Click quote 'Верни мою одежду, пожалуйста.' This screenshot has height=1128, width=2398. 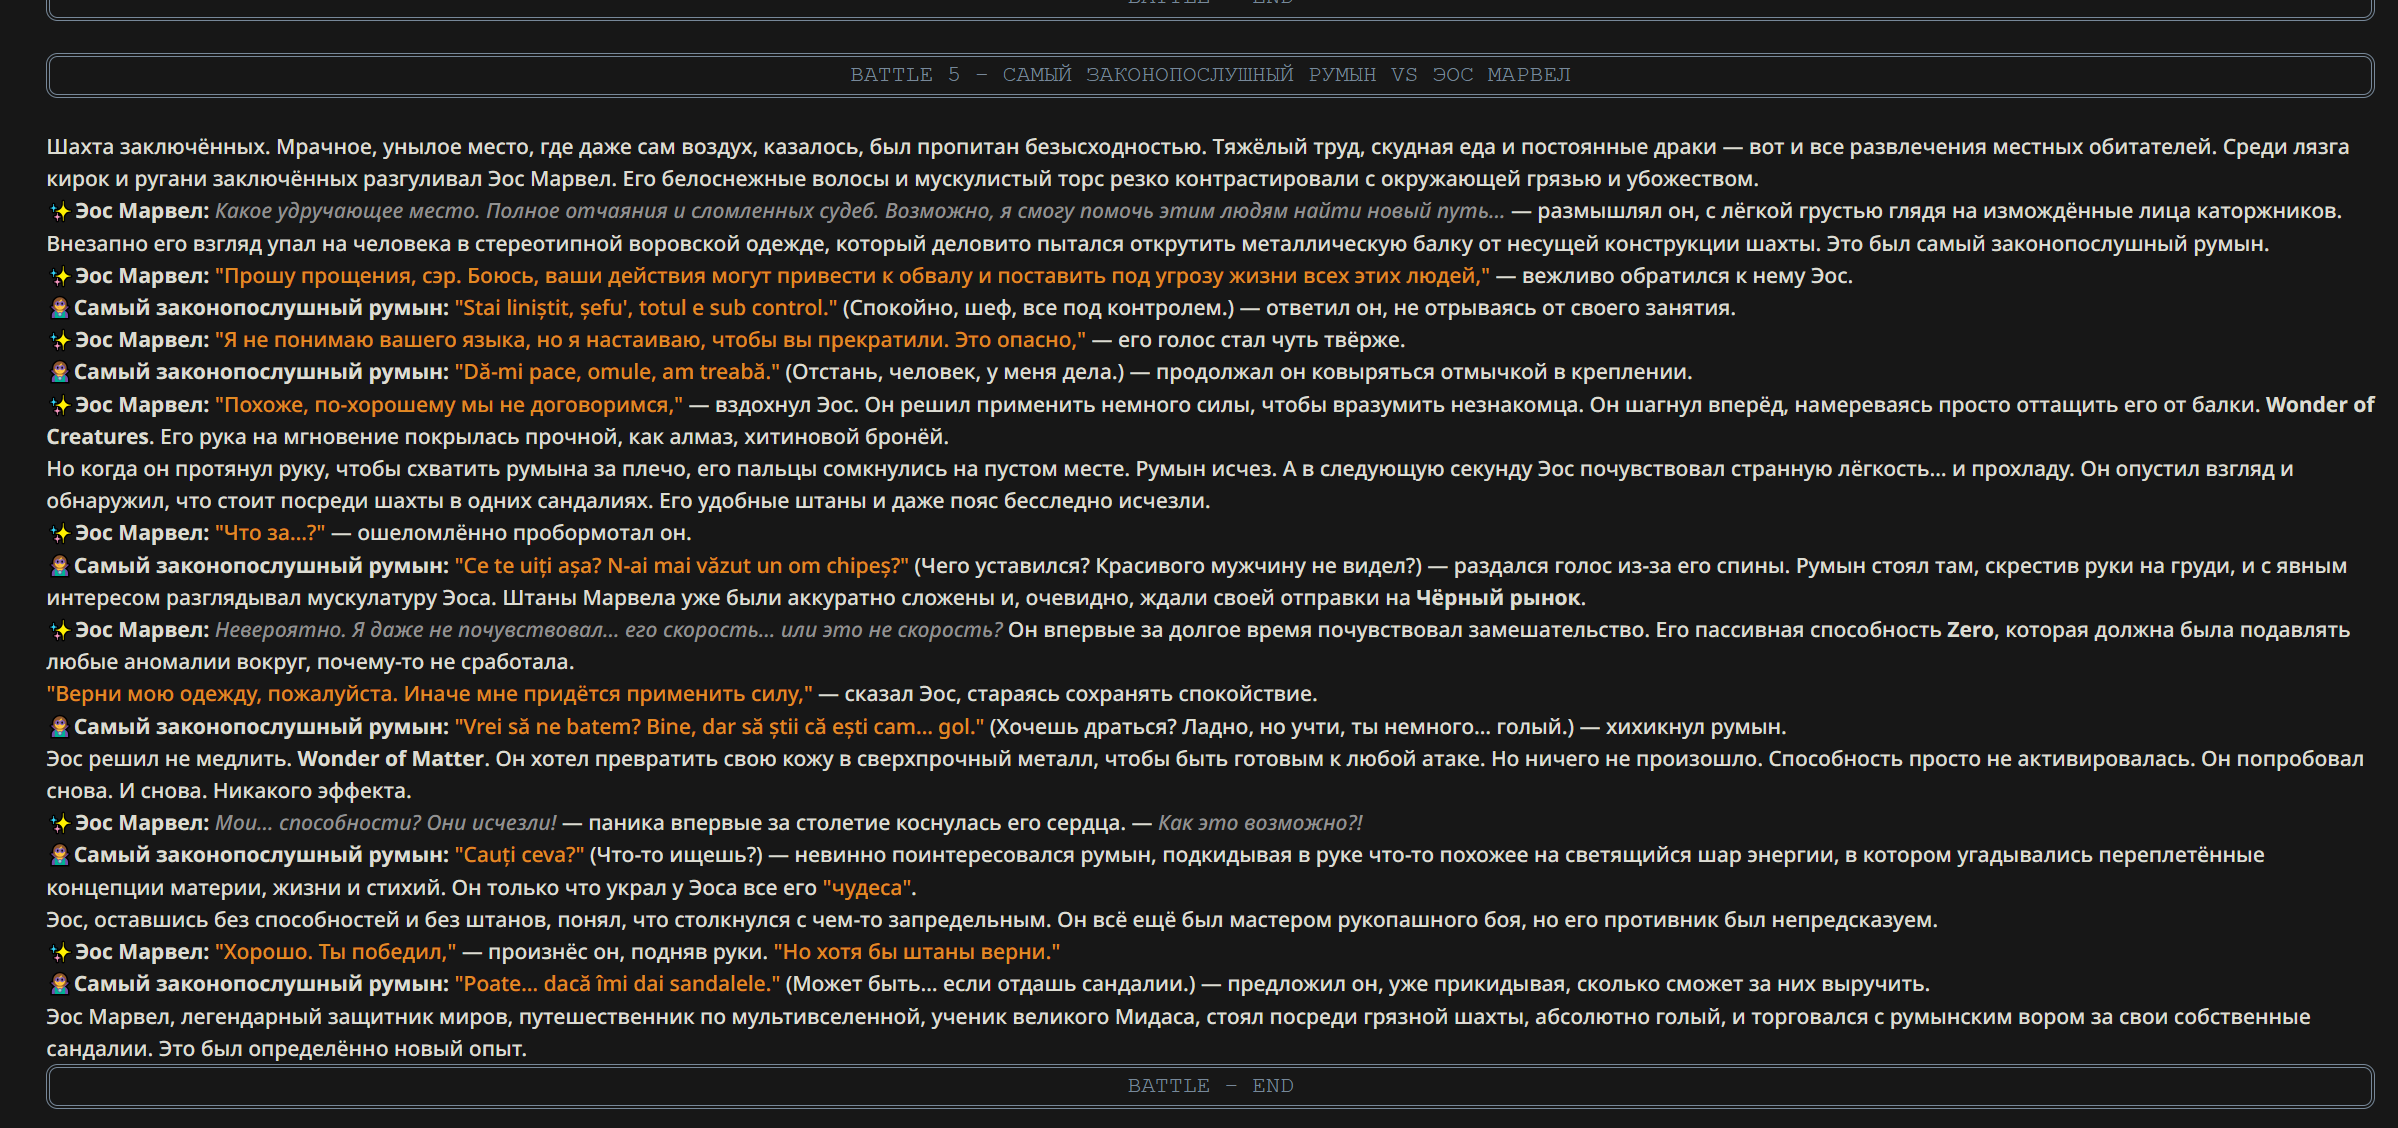222,694
